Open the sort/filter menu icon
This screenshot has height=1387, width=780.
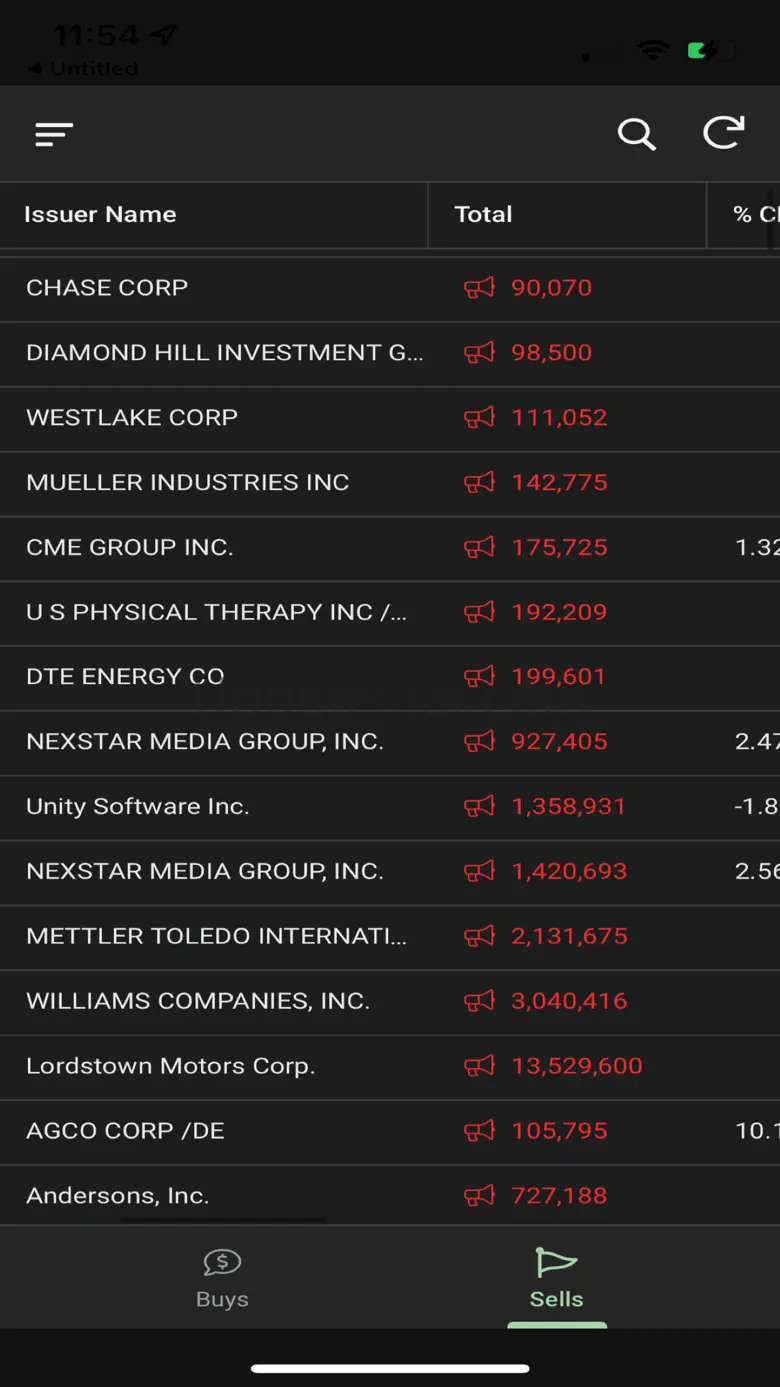point(54,134)
